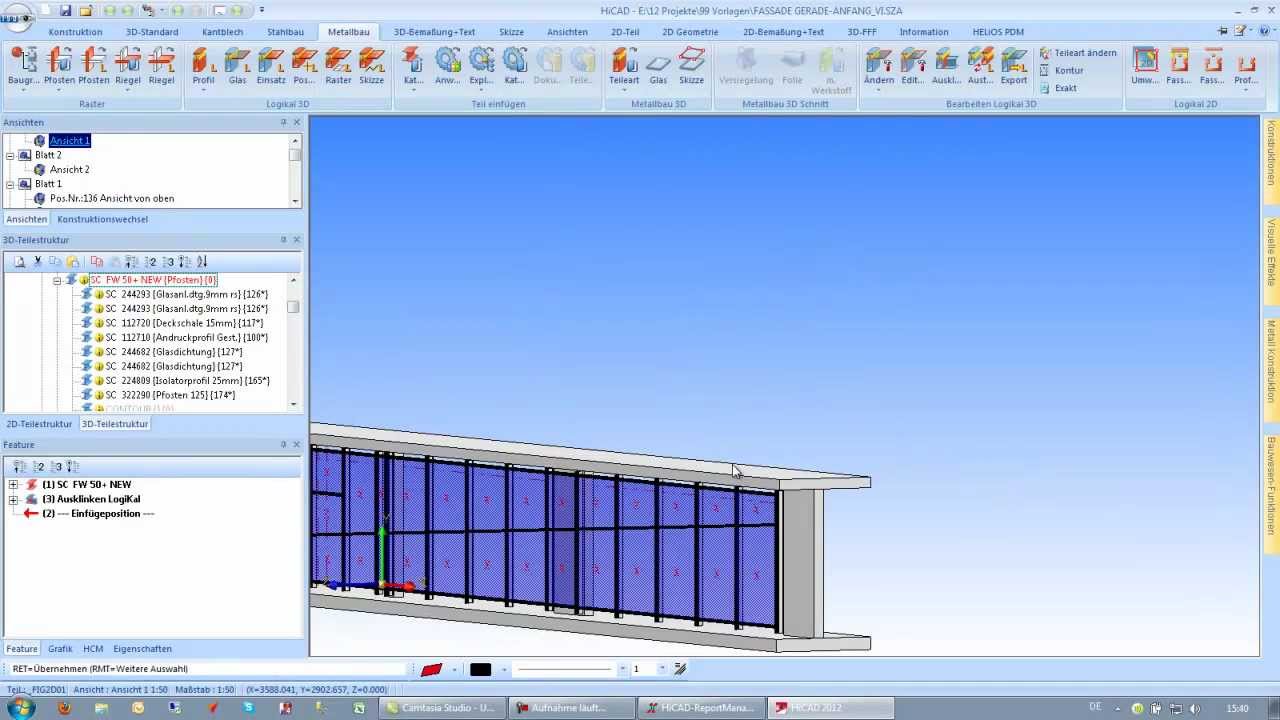1280x720 pixels.
Task: Close the Feature panel
Action: pyautogui.click(x=297, y=445)
